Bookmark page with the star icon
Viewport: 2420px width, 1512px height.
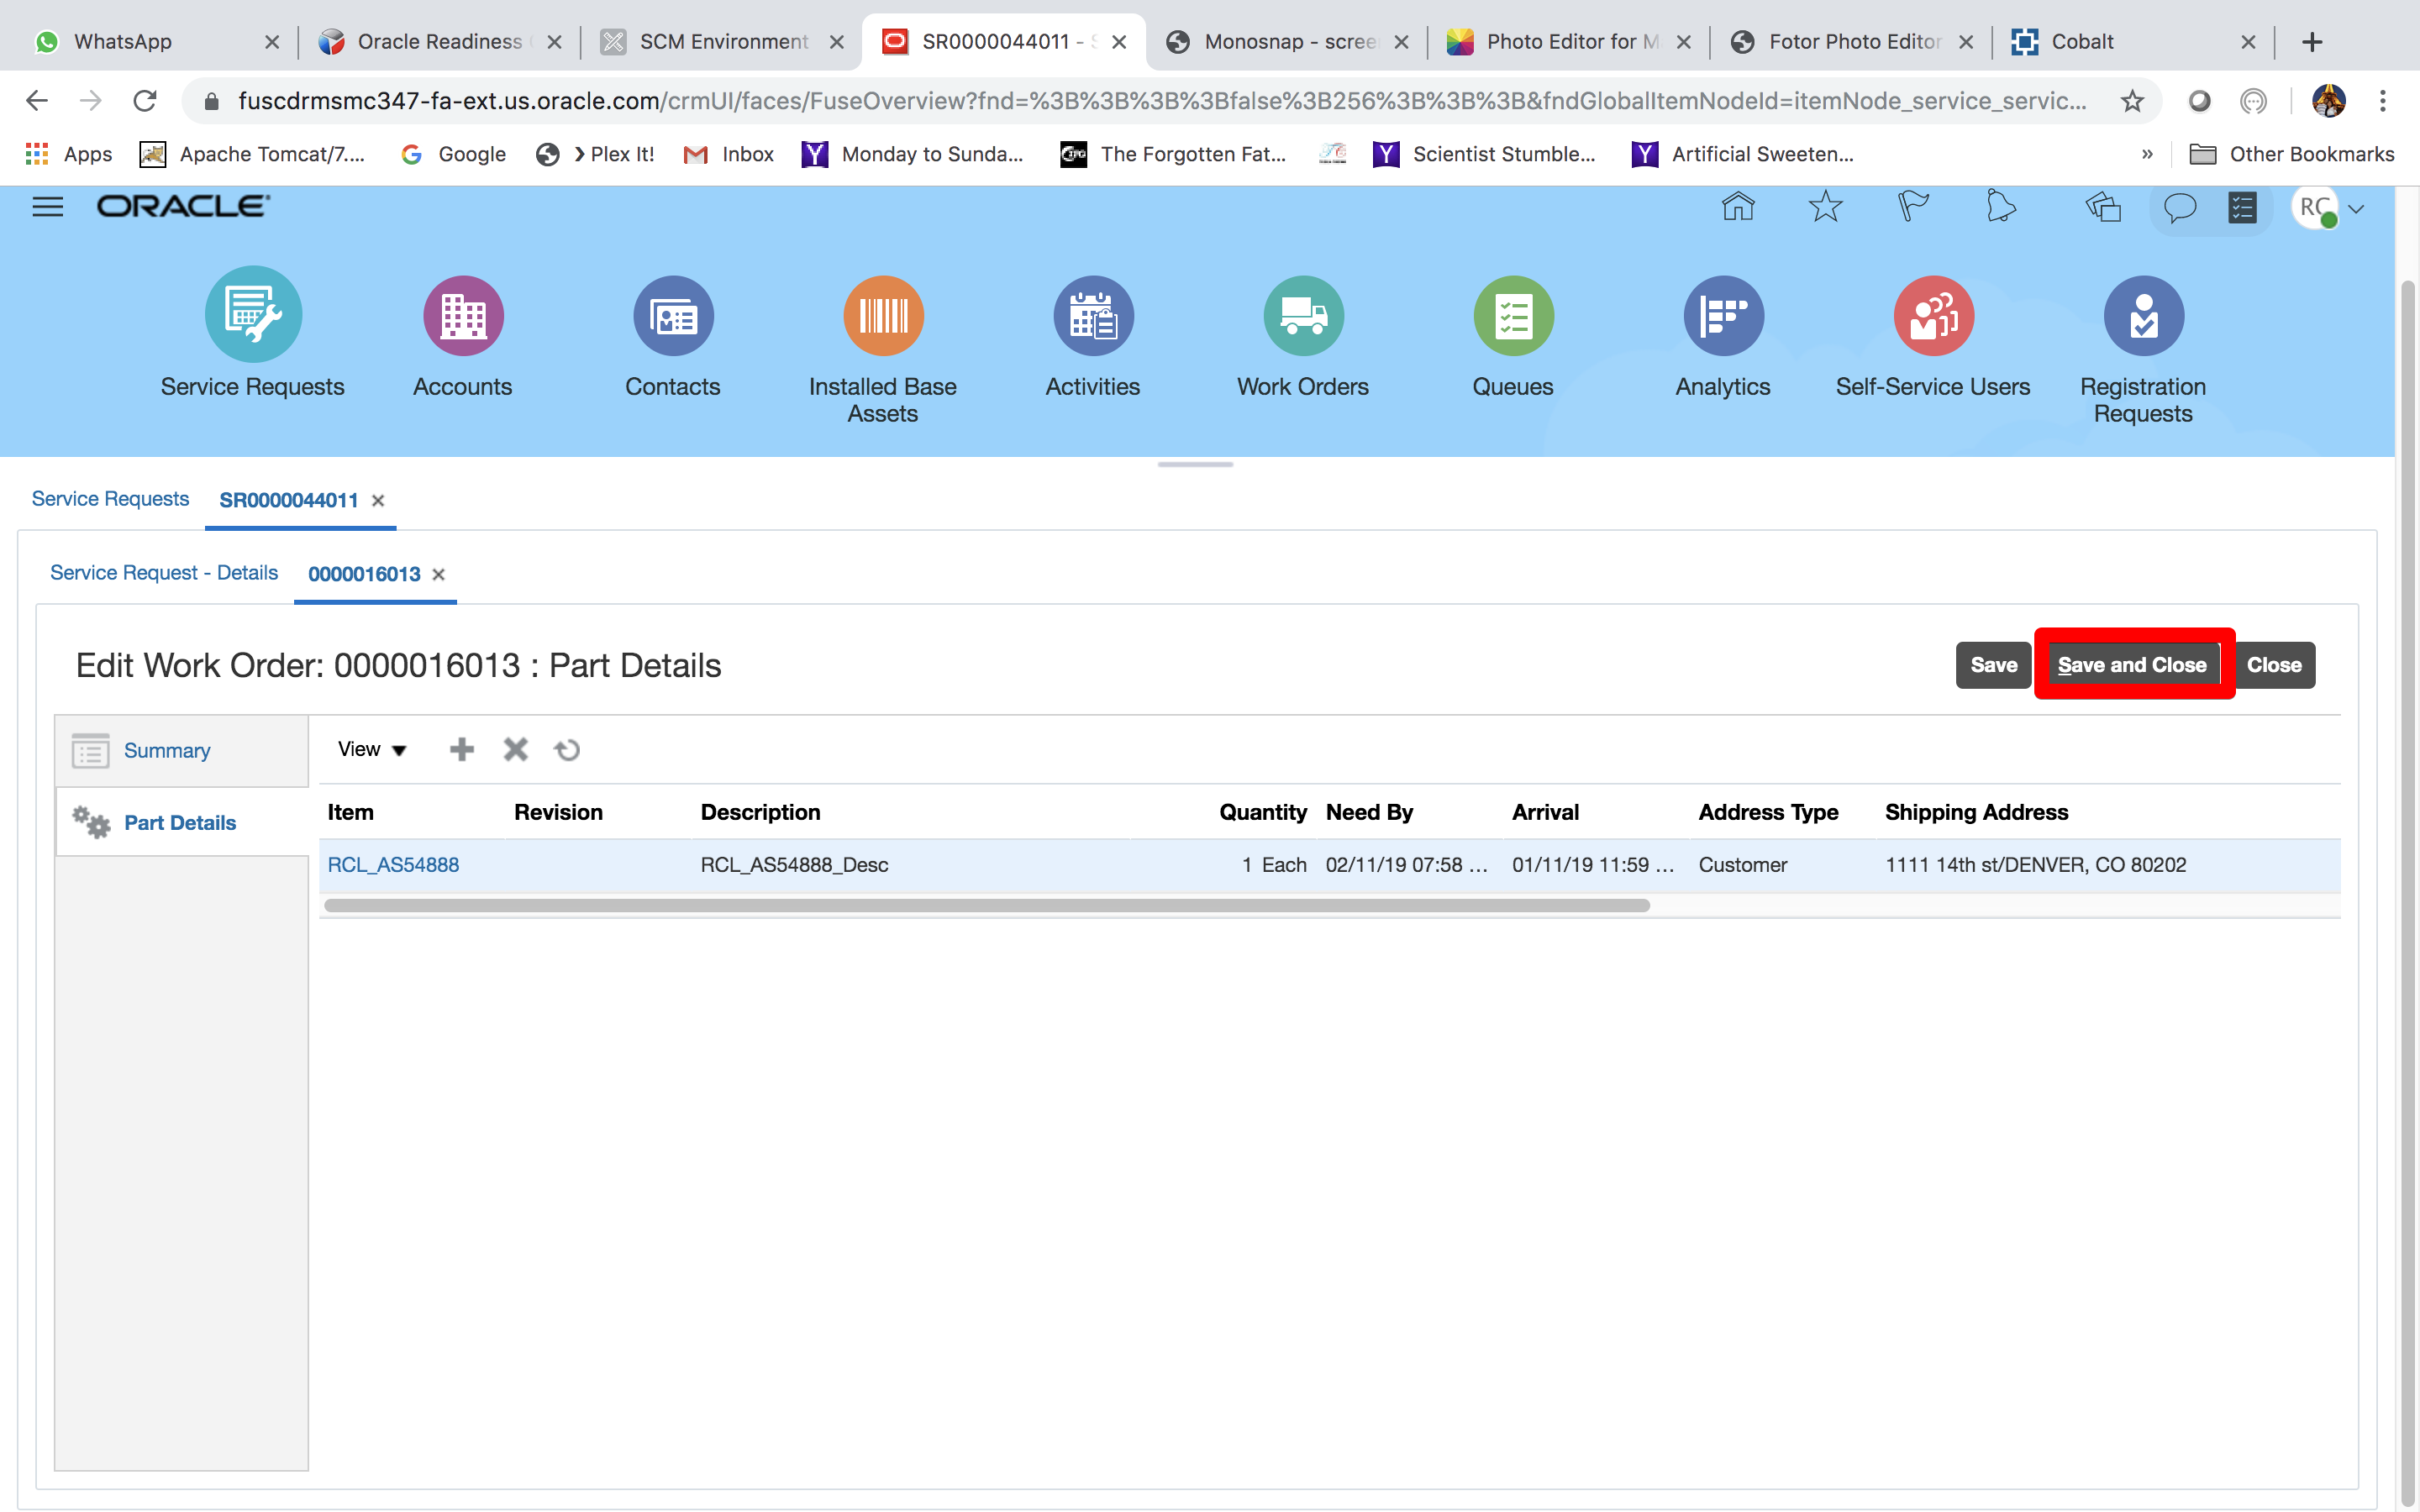(x=2132, y=101)
